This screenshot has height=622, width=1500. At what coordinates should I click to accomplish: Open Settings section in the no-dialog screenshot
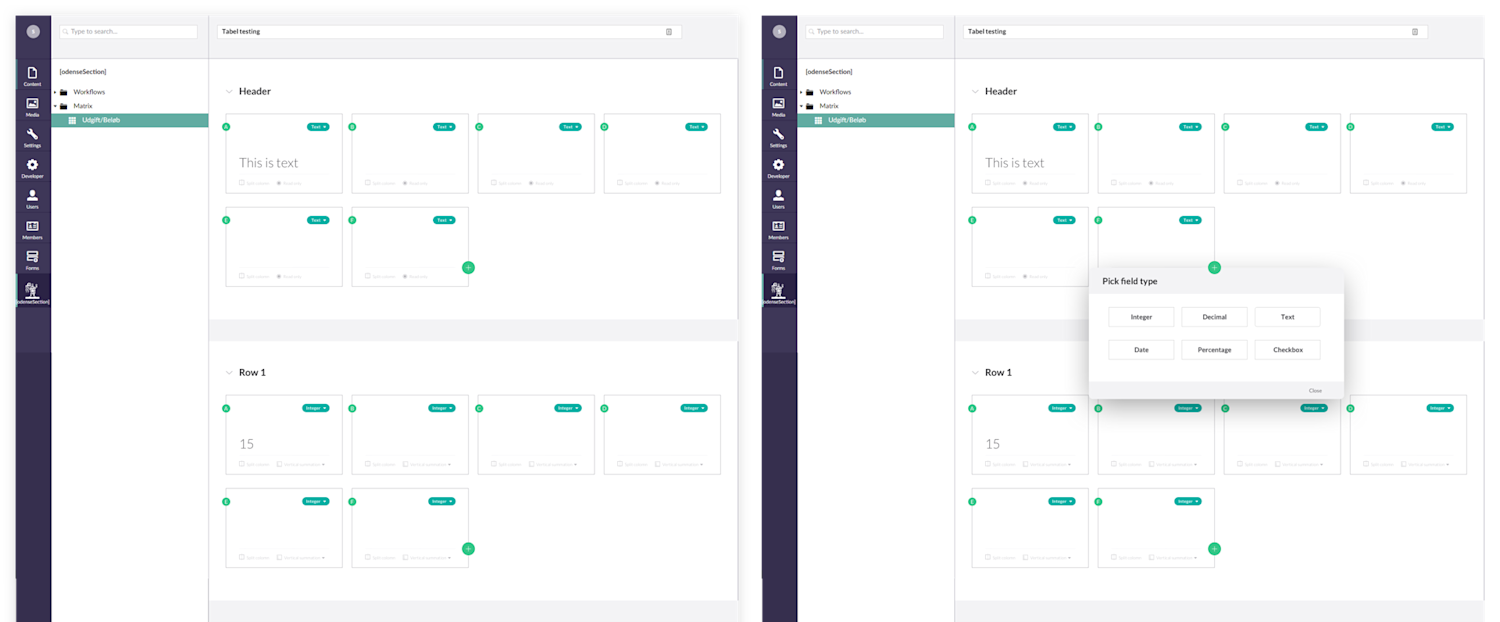tap(32, 138)
